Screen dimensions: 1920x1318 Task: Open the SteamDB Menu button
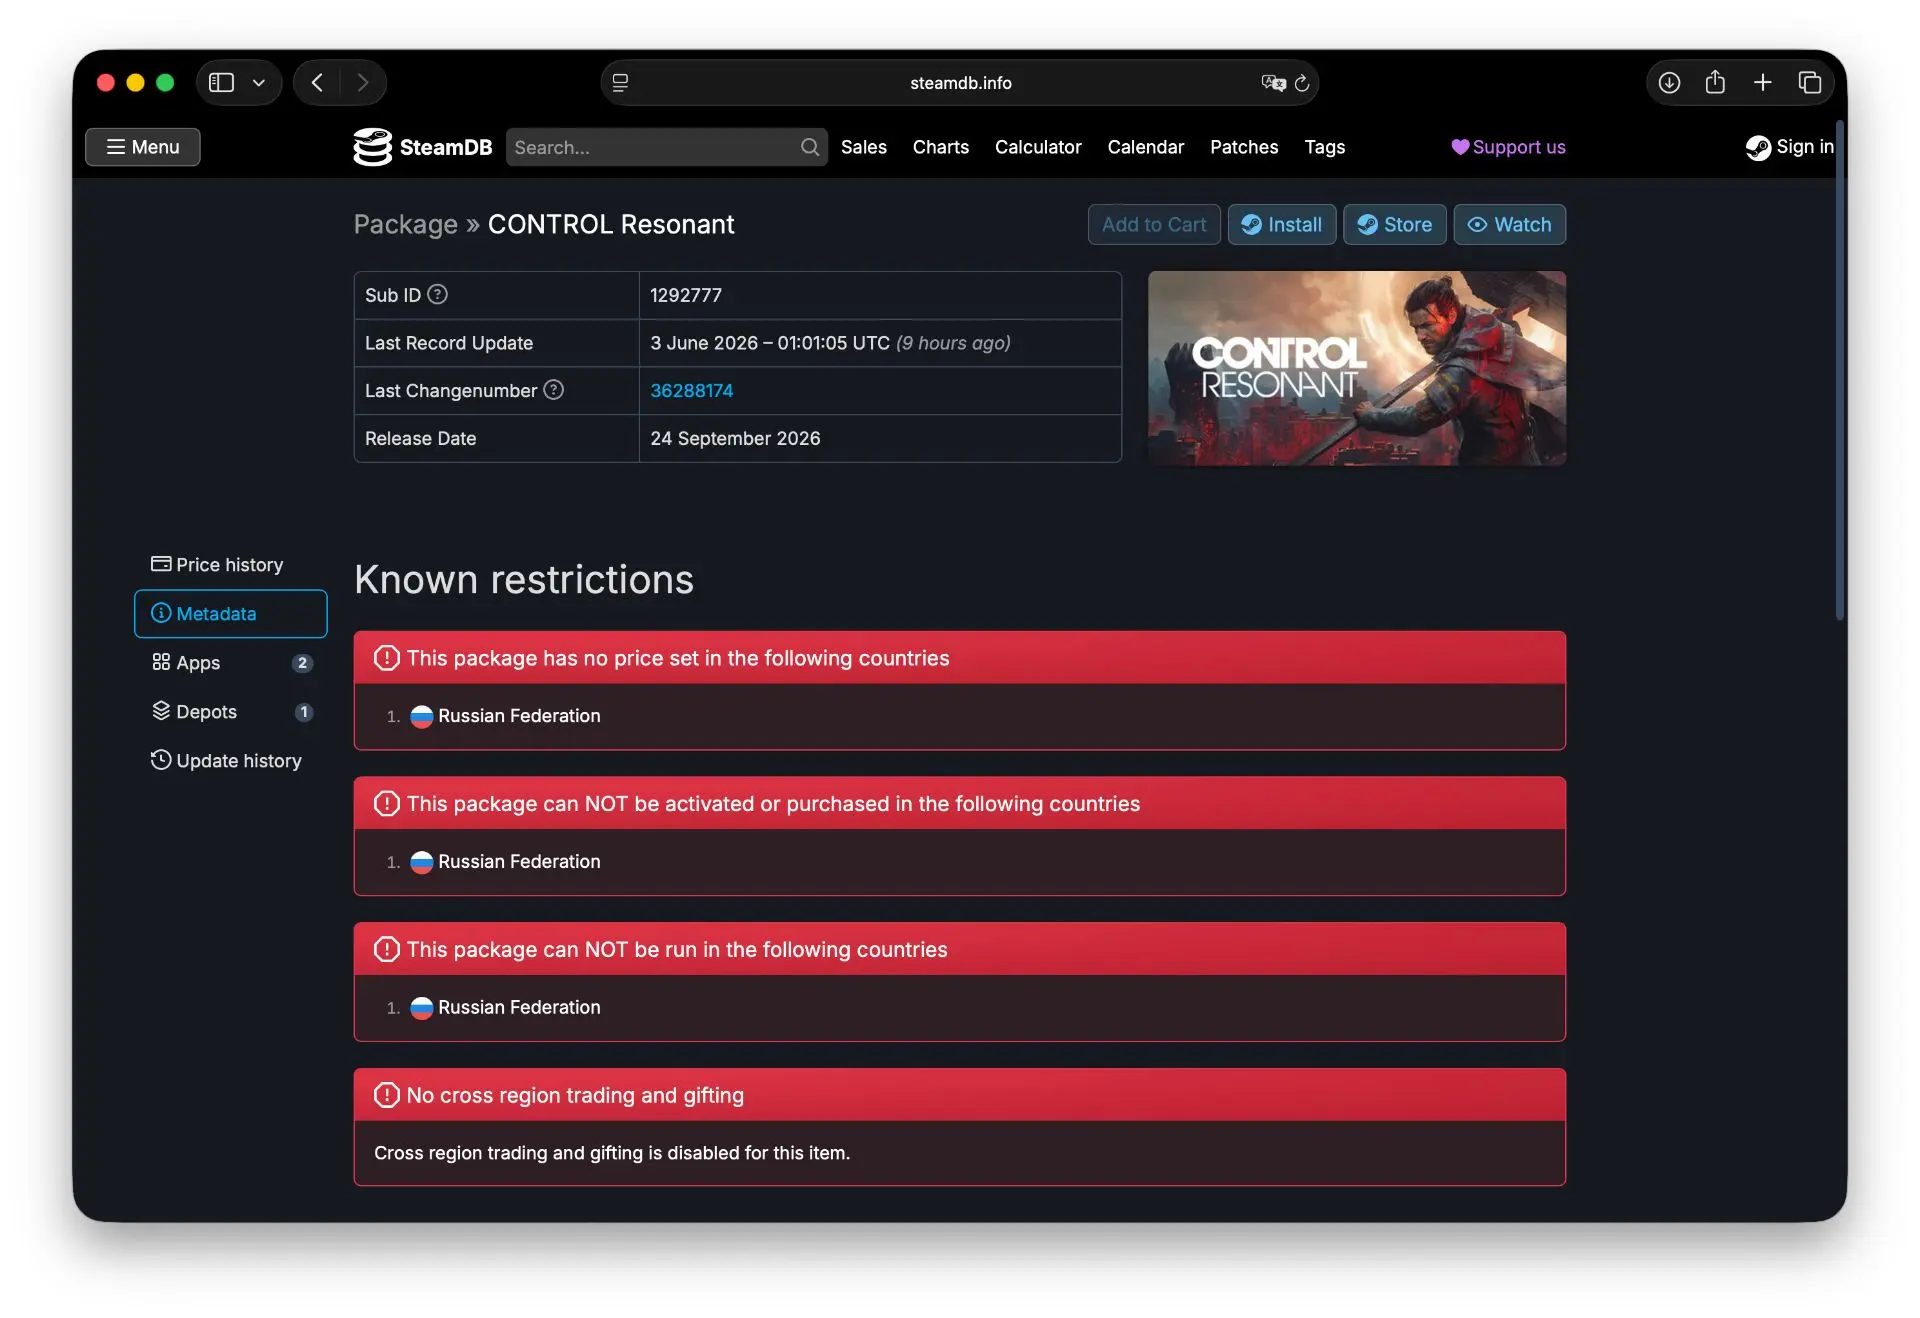[x=143, y=147]
